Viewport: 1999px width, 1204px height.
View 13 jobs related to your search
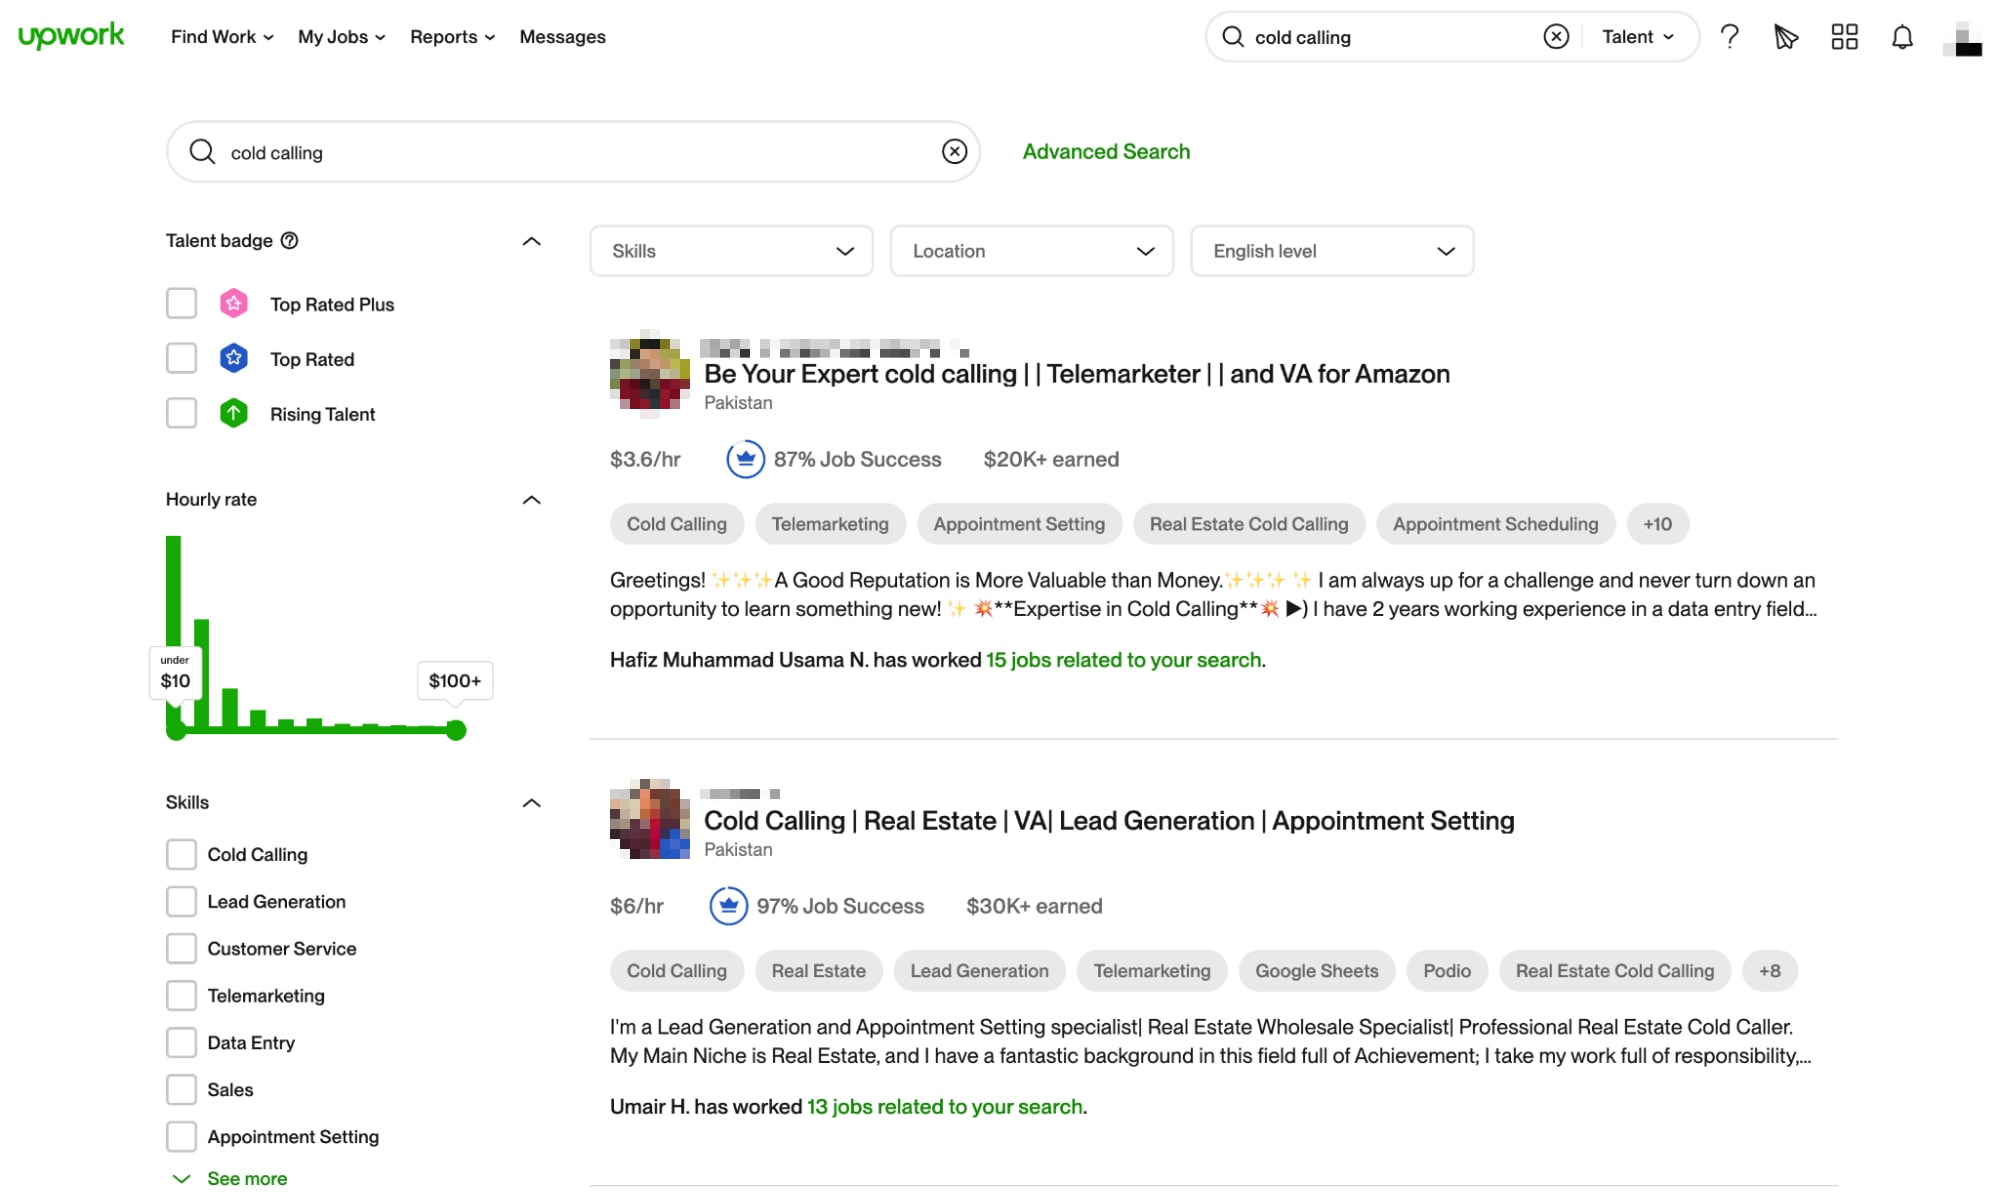pyautogui.click(x=945, y=1107)
